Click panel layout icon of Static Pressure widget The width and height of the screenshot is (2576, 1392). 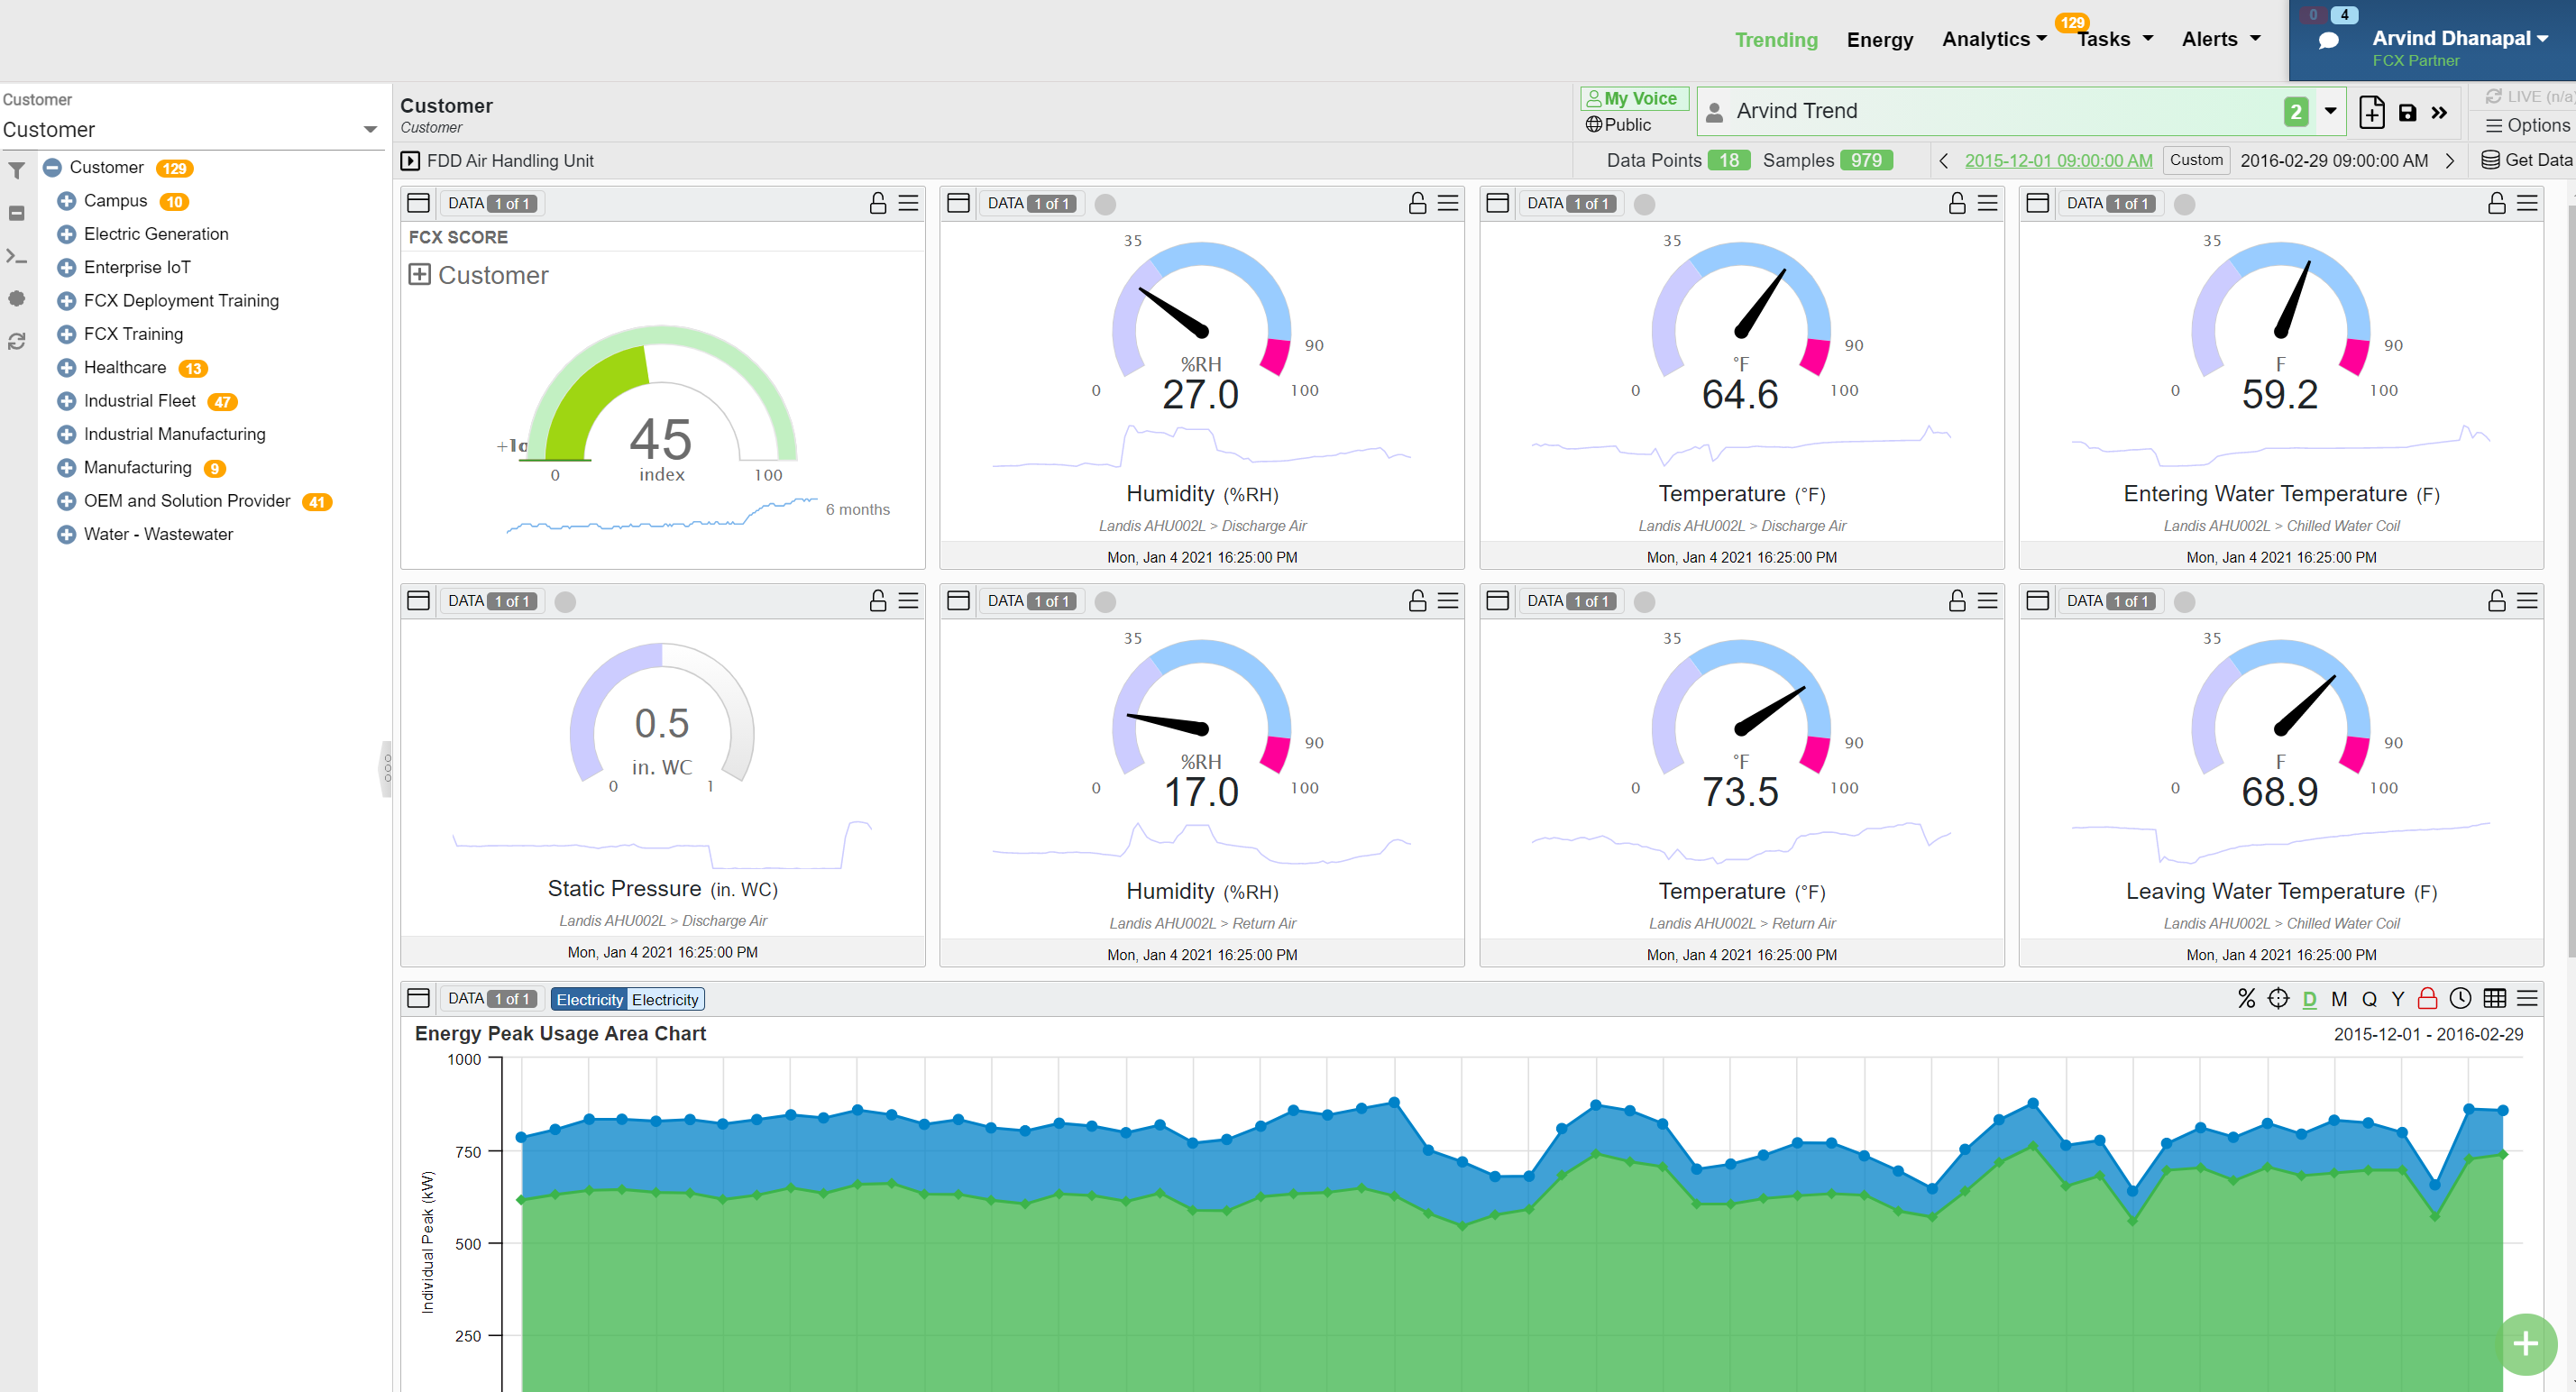tap(418, 600)
